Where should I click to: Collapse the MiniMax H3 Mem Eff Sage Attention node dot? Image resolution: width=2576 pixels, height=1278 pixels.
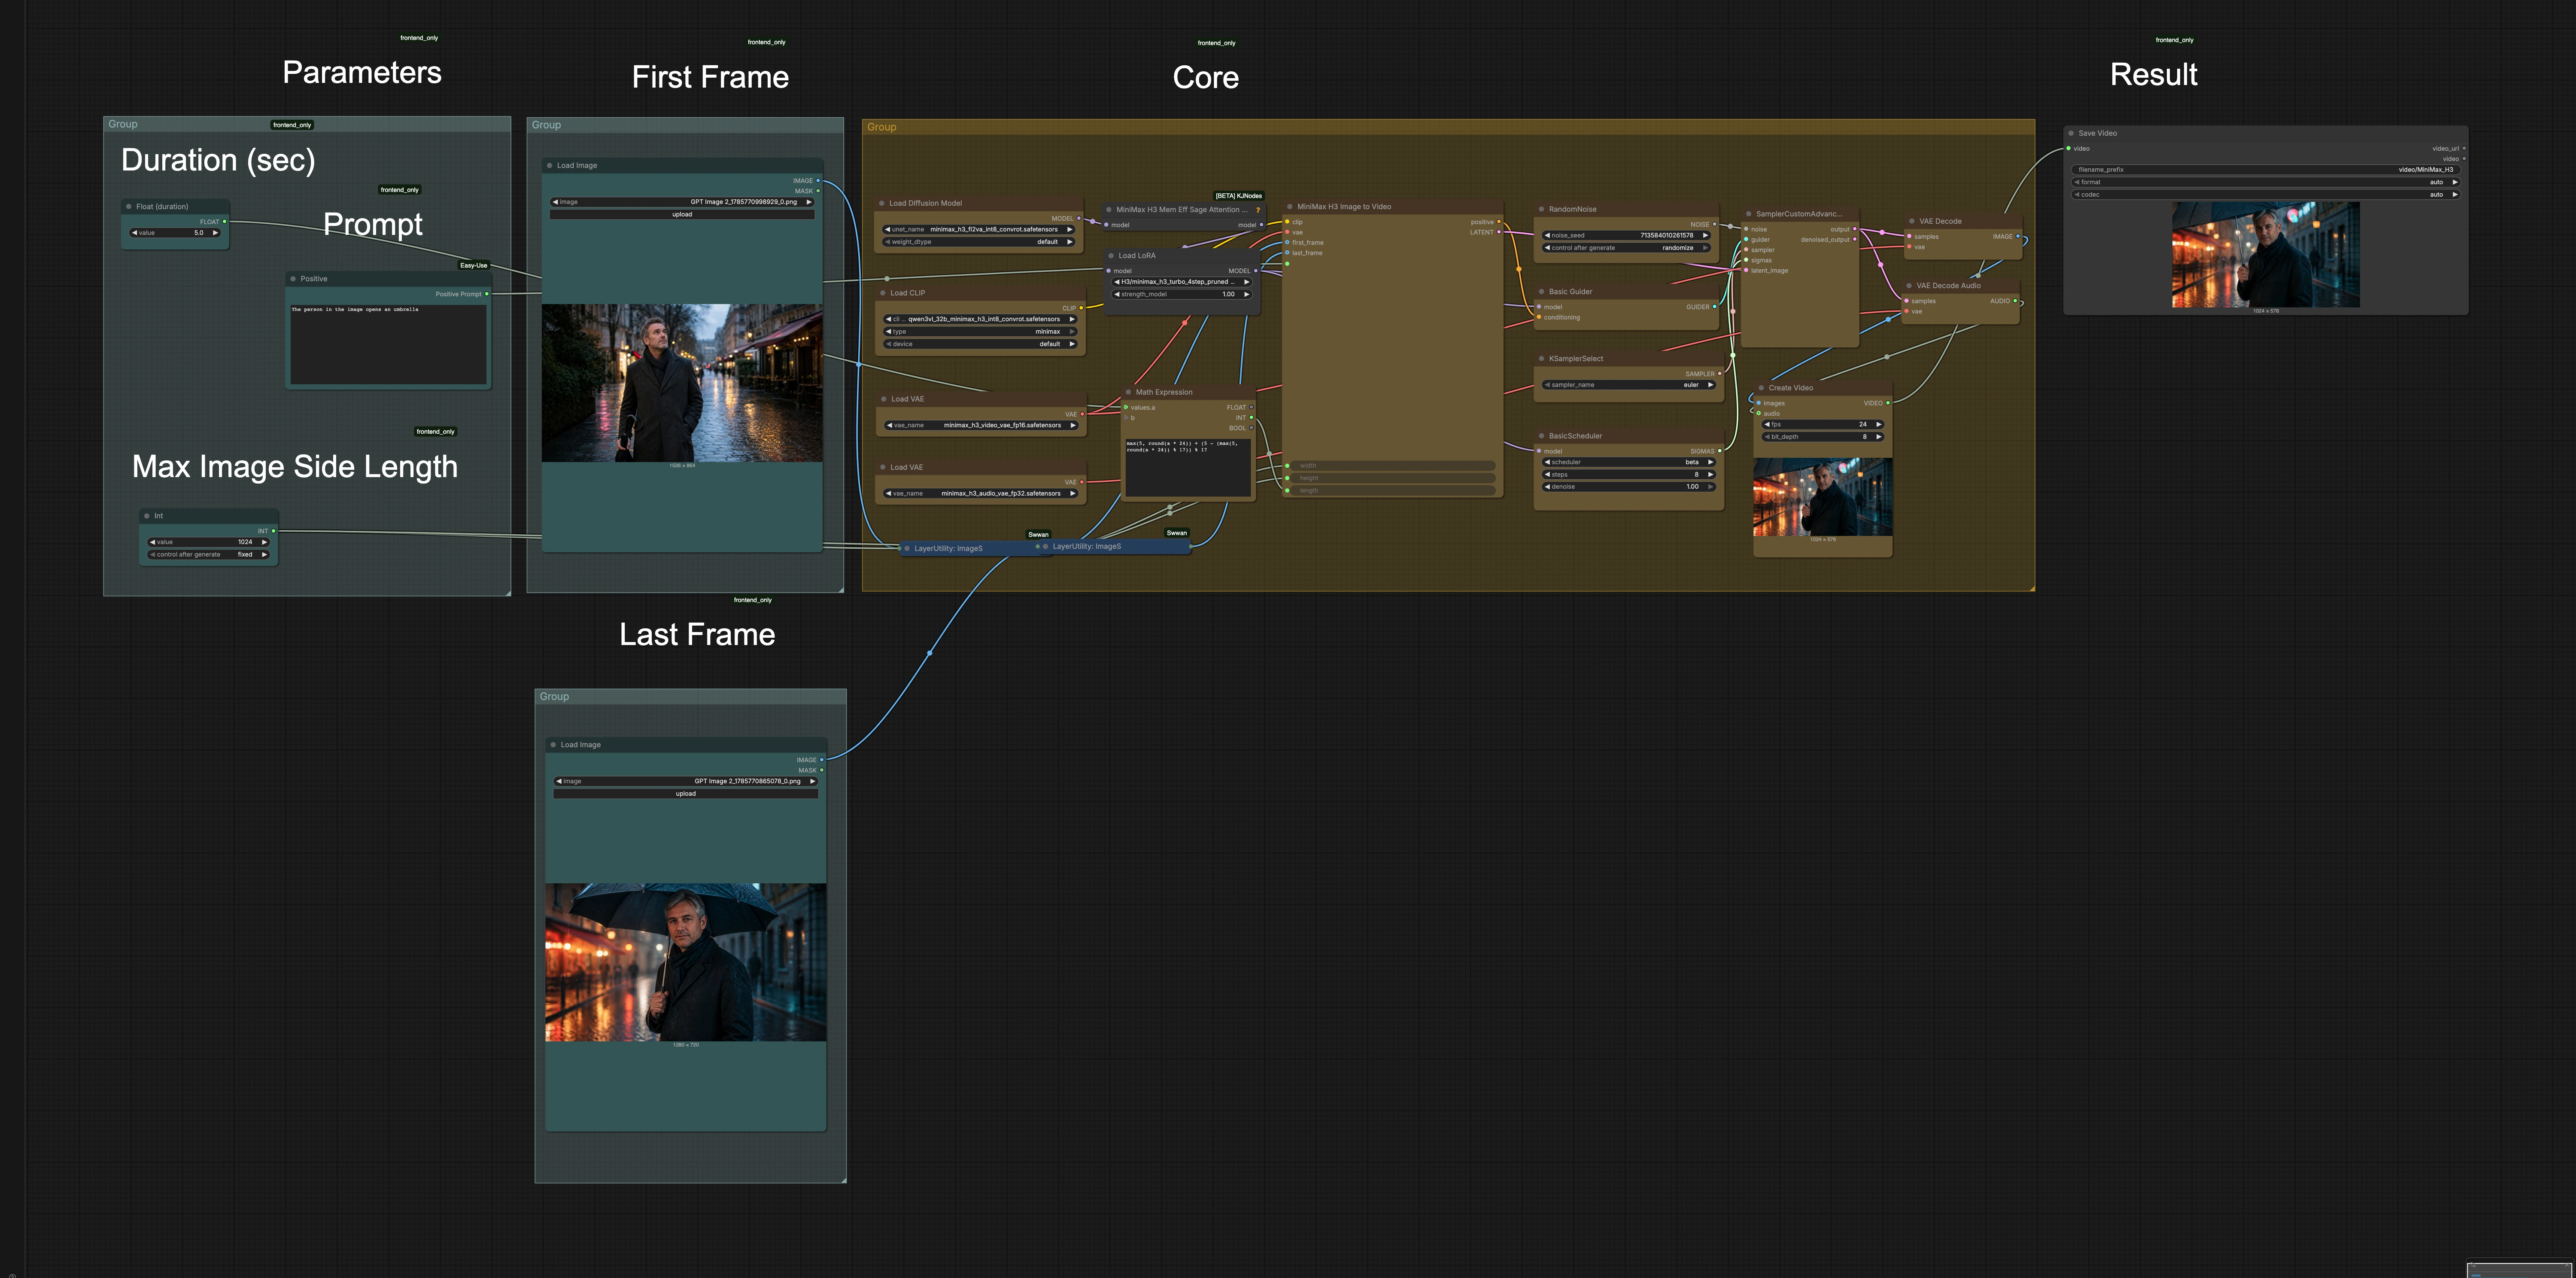click(1109, 210)
